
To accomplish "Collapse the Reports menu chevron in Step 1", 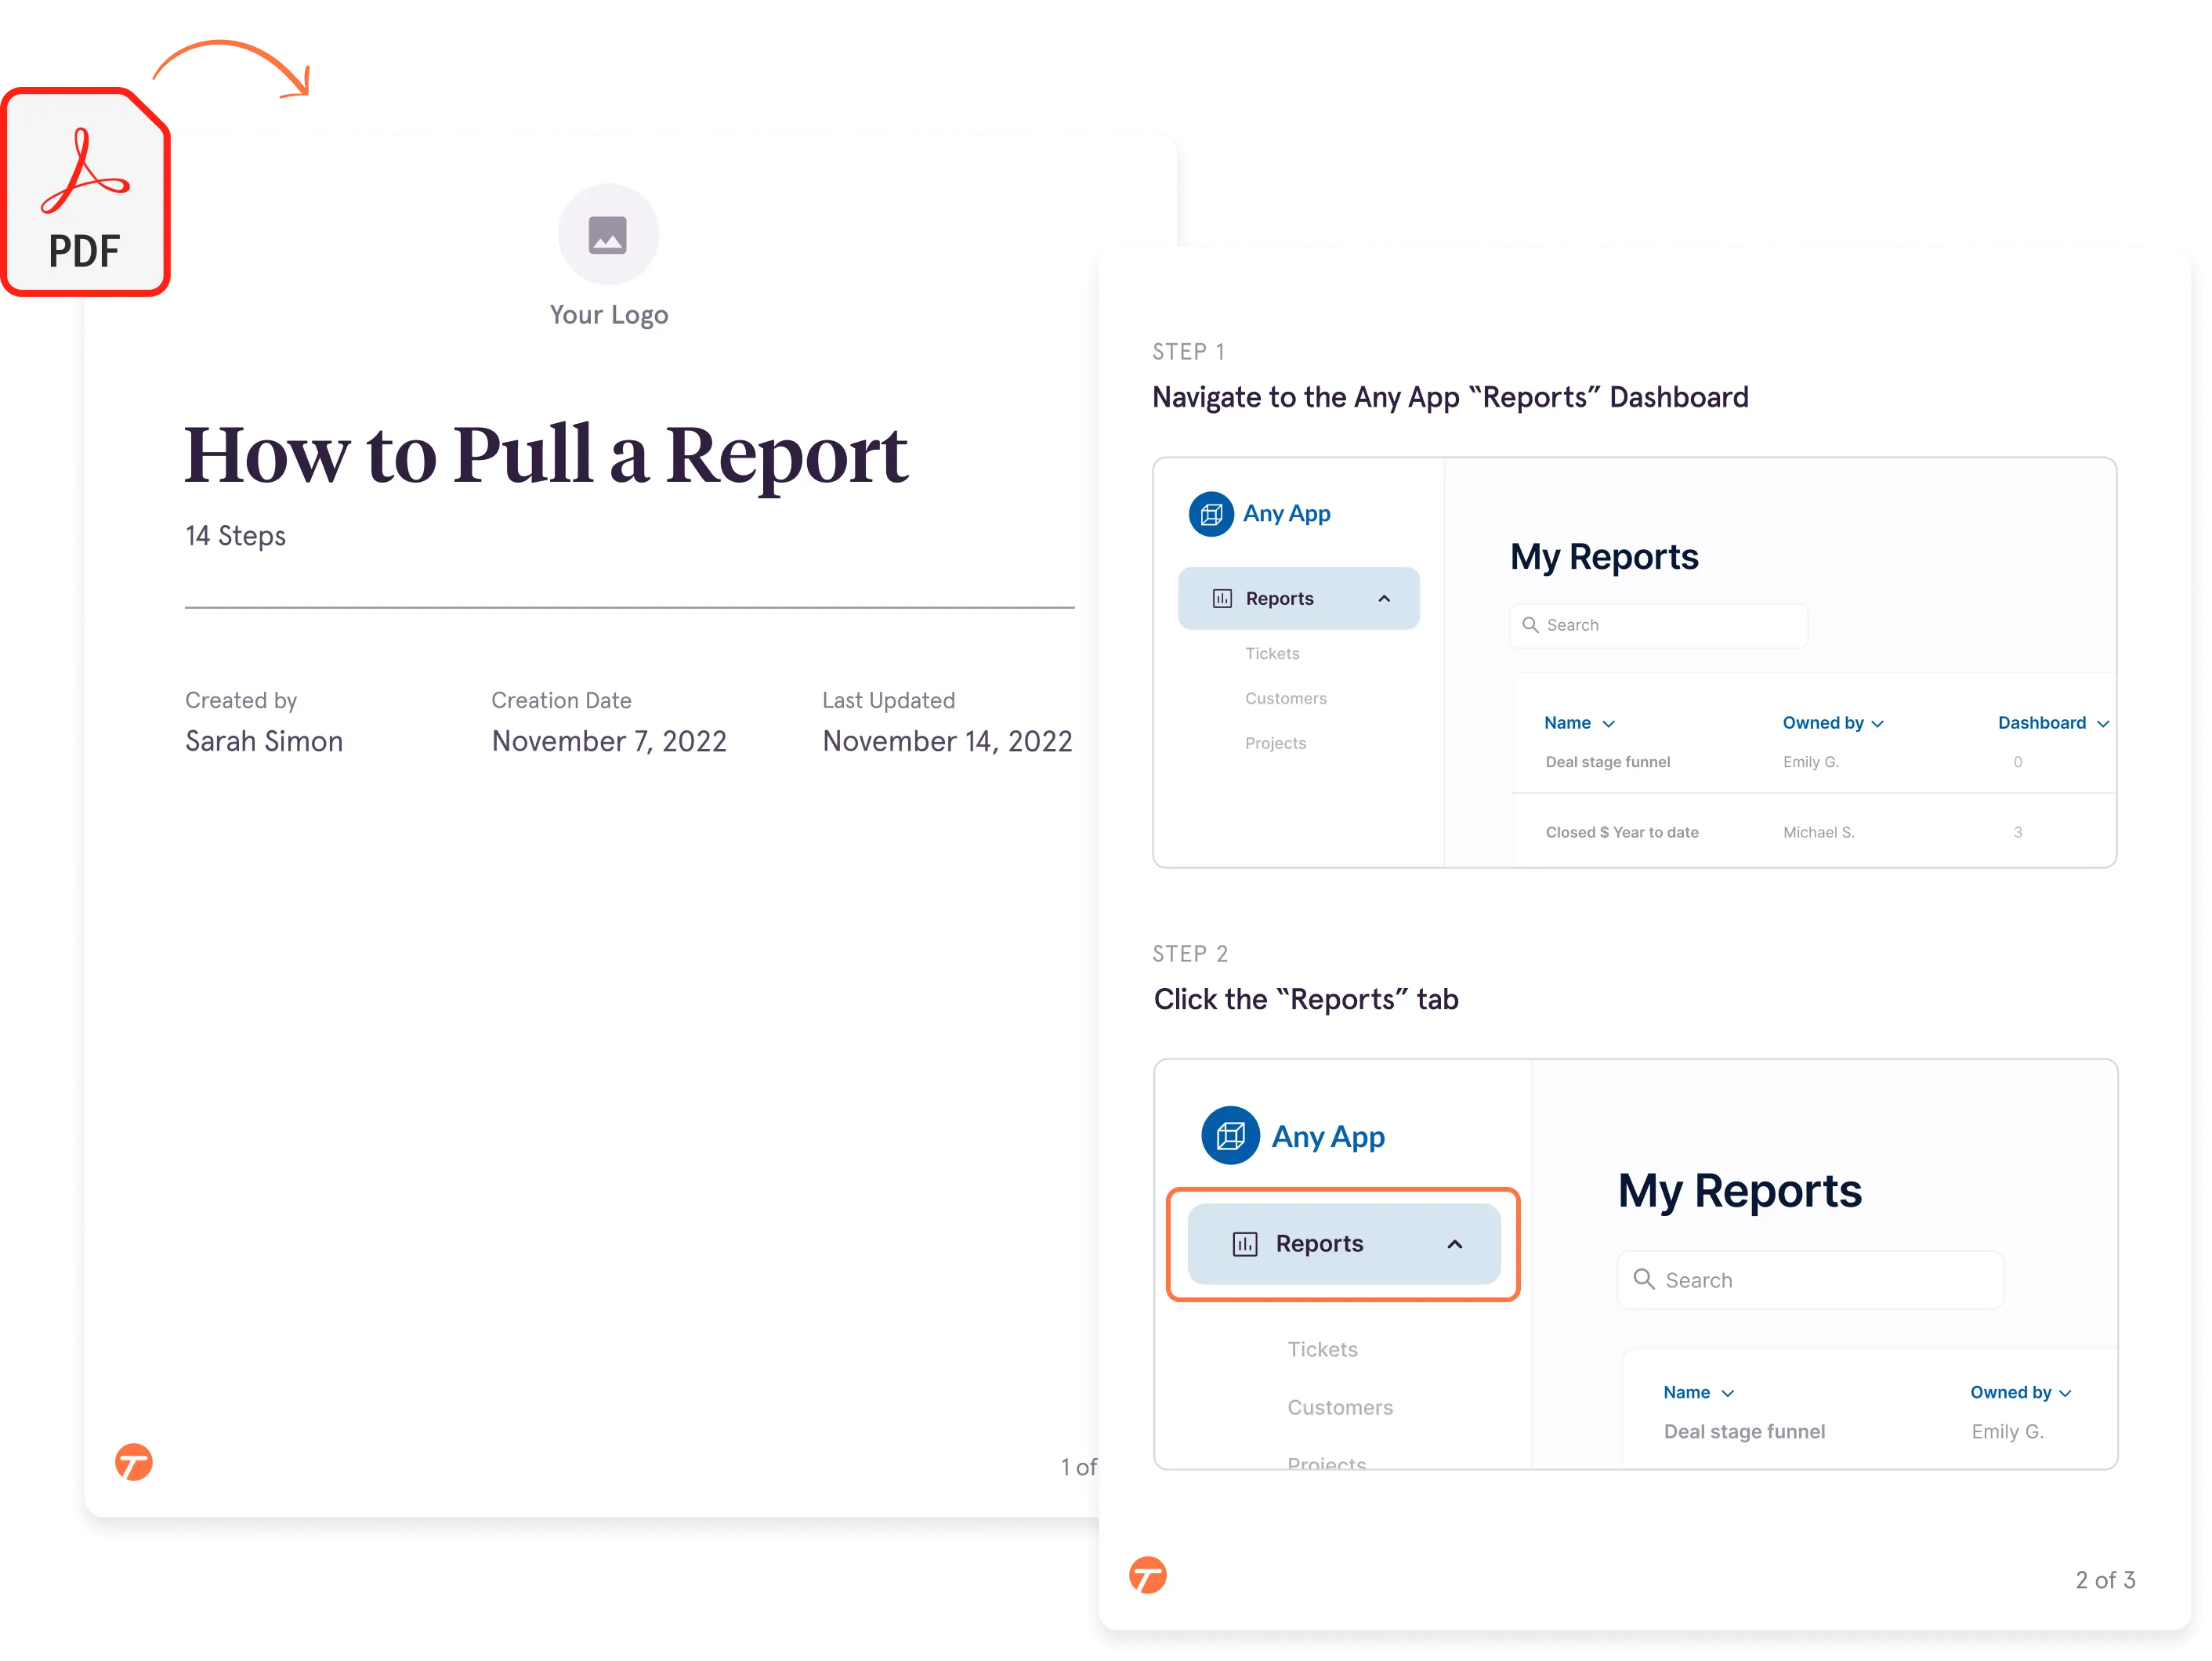I will coord(1384,598).
